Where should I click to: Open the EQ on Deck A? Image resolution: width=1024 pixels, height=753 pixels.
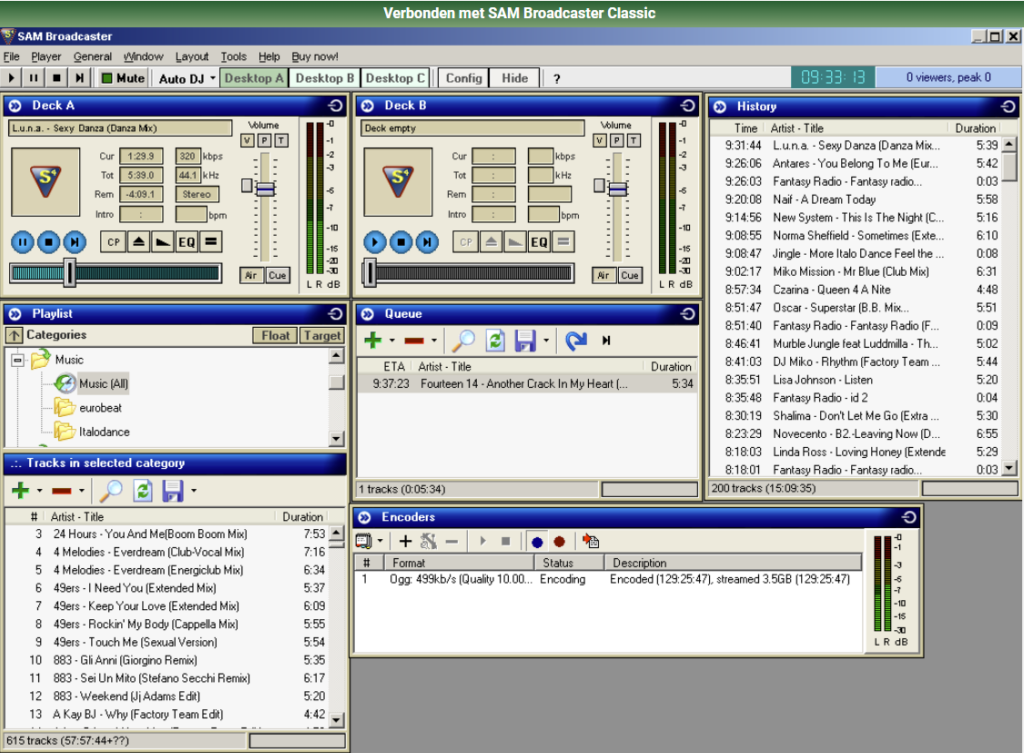187,242
